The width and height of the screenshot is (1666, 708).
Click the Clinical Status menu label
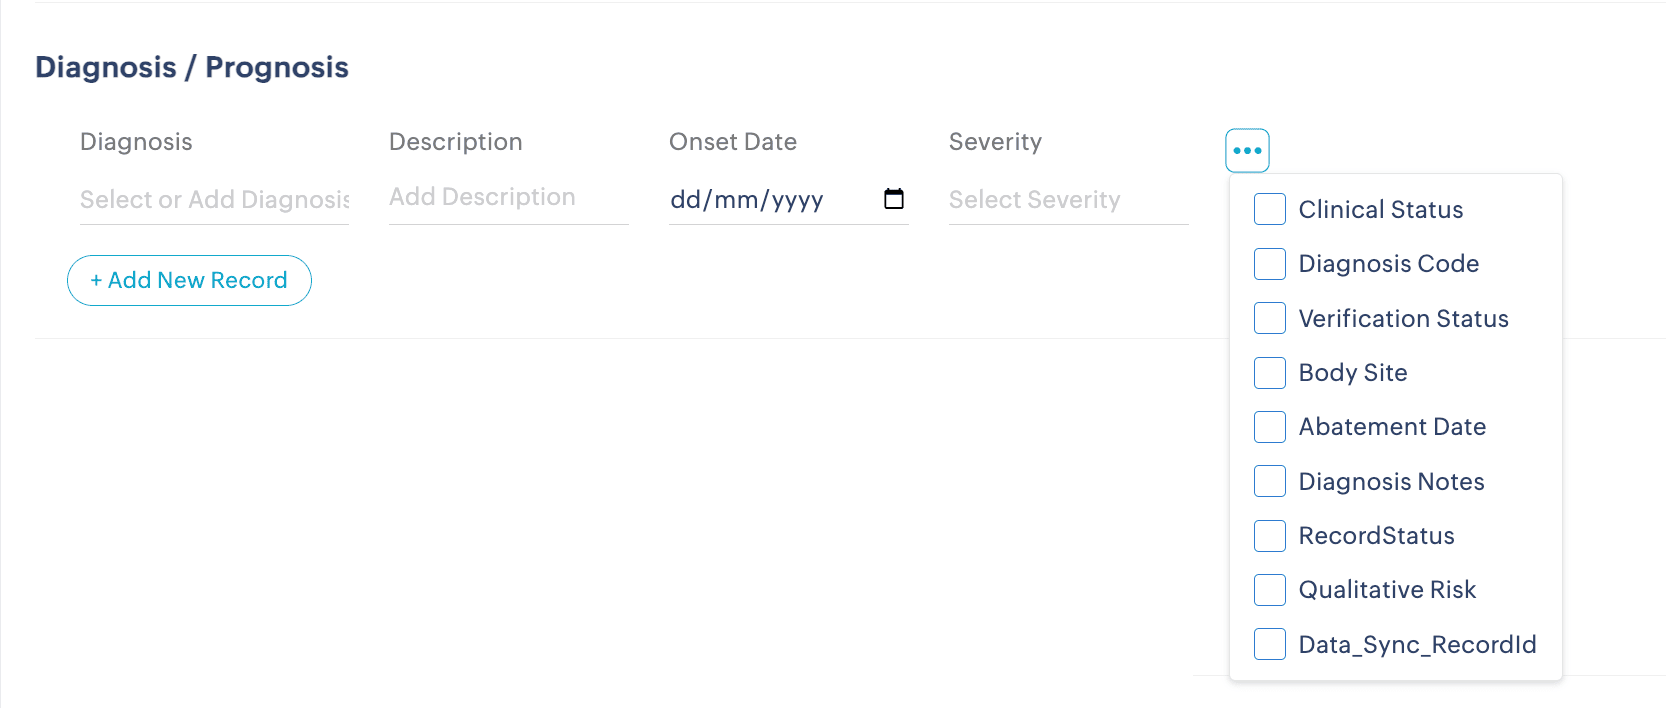click(x=1380, y=210)
